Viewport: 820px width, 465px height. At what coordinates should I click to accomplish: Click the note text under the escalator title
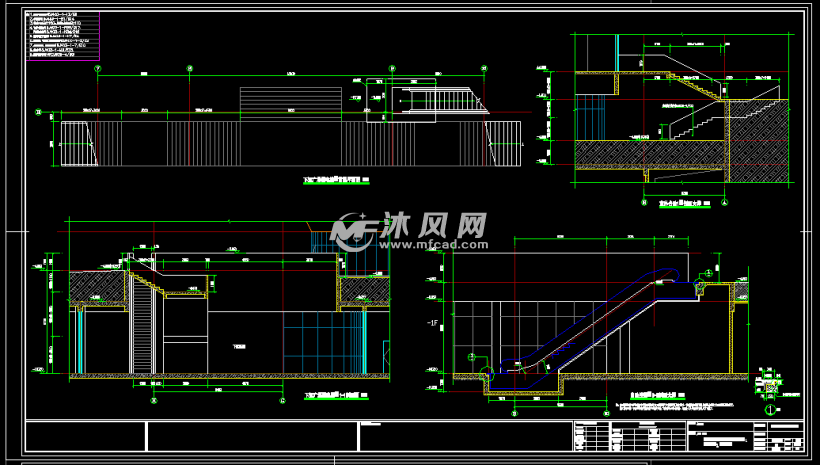click(675, 406)
